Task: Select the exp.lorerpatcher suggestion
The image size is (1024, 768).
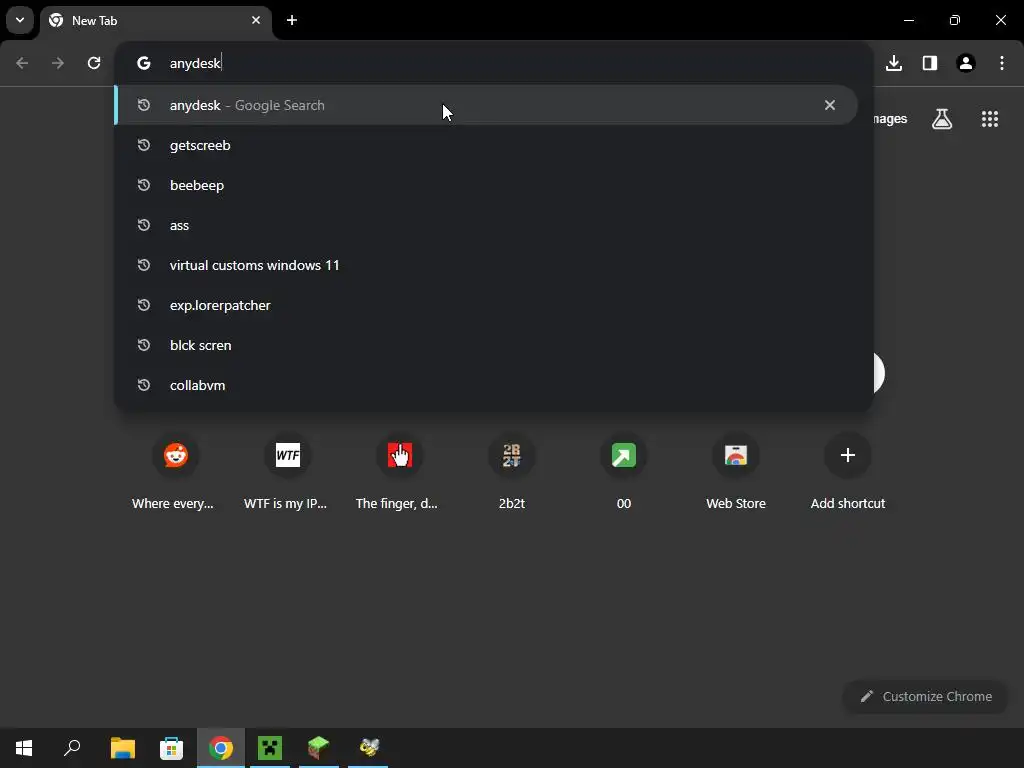Action: [x=485, y=305]
